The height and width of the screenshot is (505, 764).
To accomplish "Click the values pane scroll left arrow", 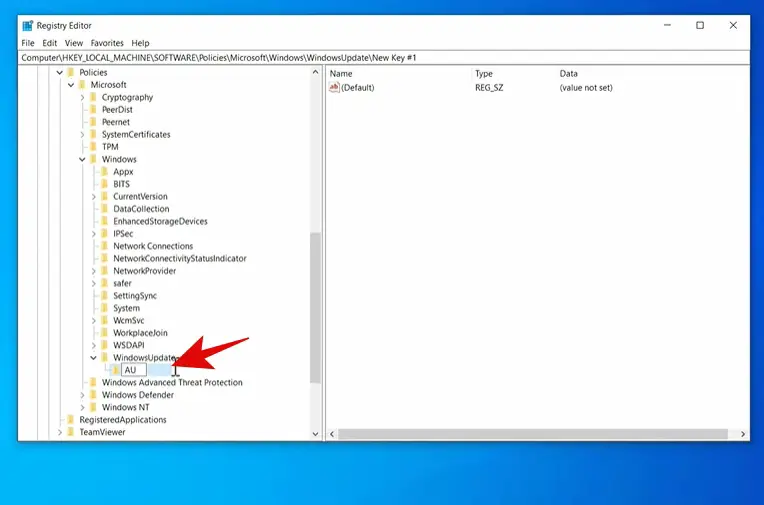I will 332,434.
